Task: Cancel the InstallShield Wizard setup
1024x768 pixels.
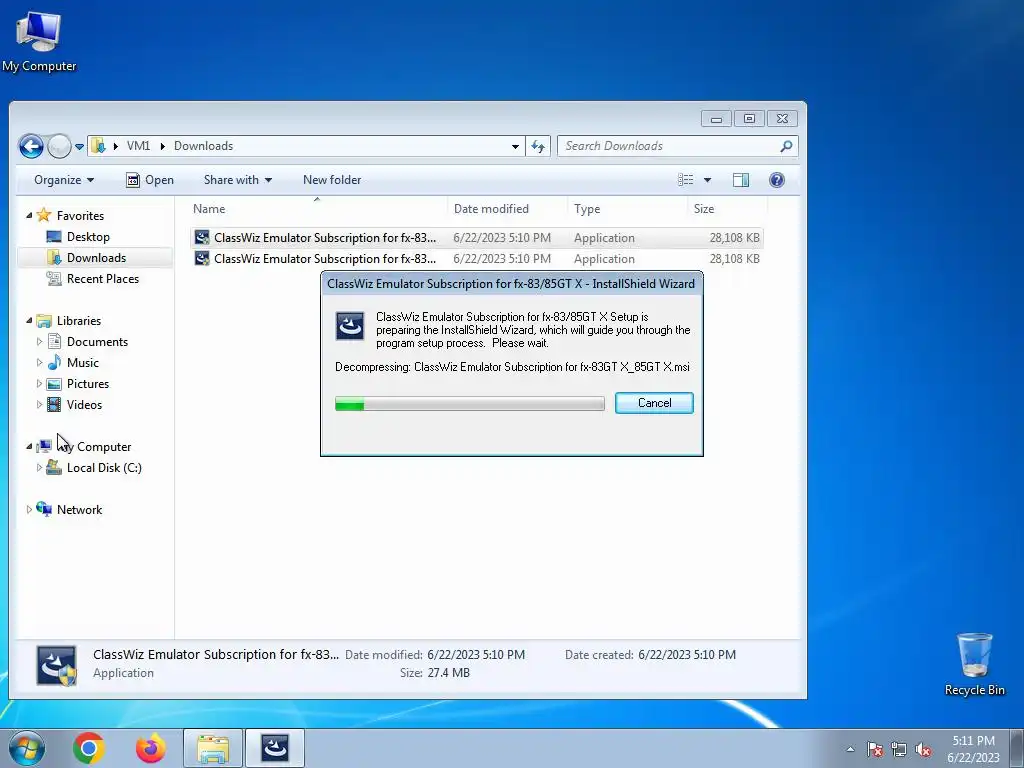Action: 654,403
